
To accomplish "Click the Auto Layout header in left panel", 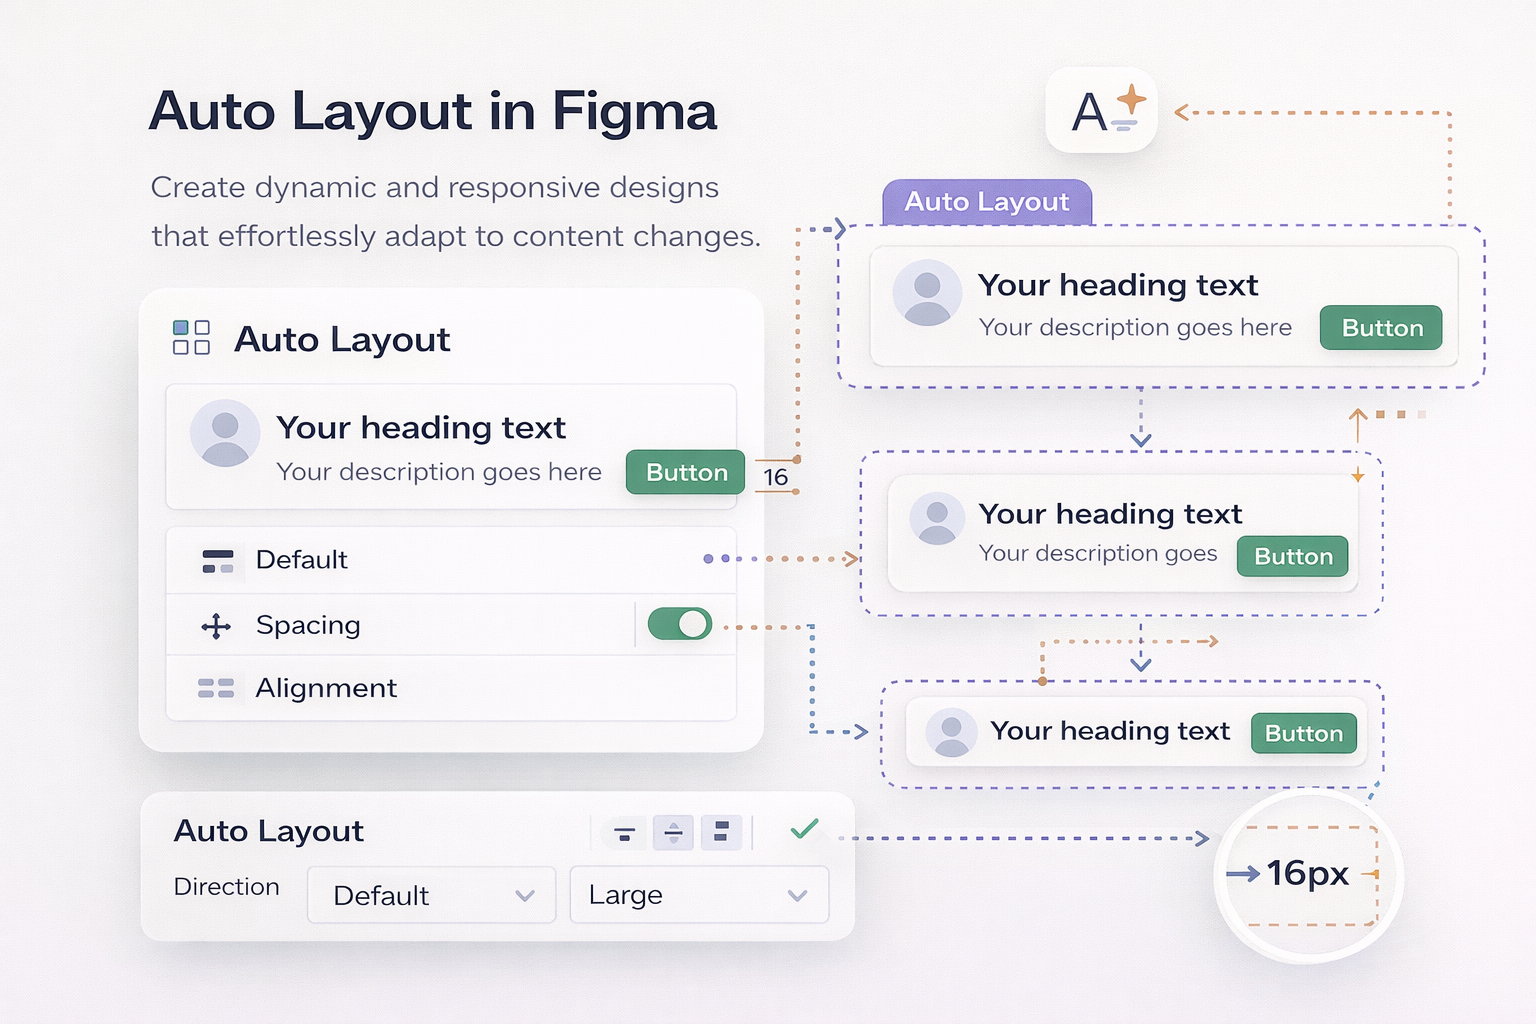I will (342, 340).
